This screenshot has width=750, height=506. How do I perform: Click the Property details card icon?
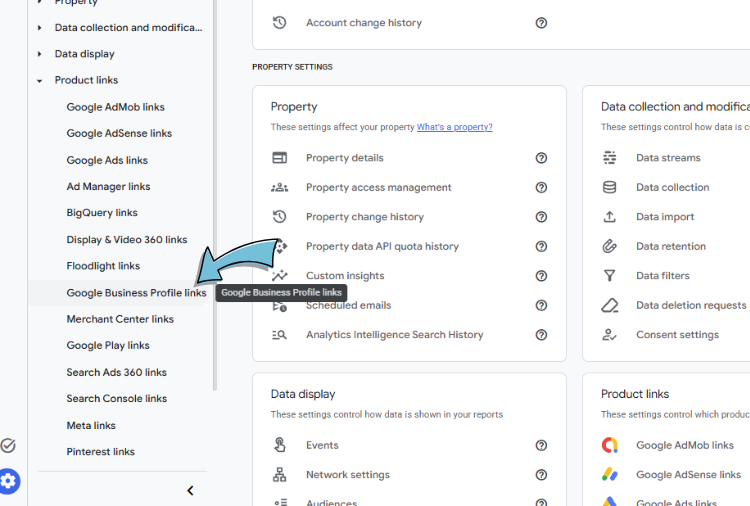pos(279,157)
